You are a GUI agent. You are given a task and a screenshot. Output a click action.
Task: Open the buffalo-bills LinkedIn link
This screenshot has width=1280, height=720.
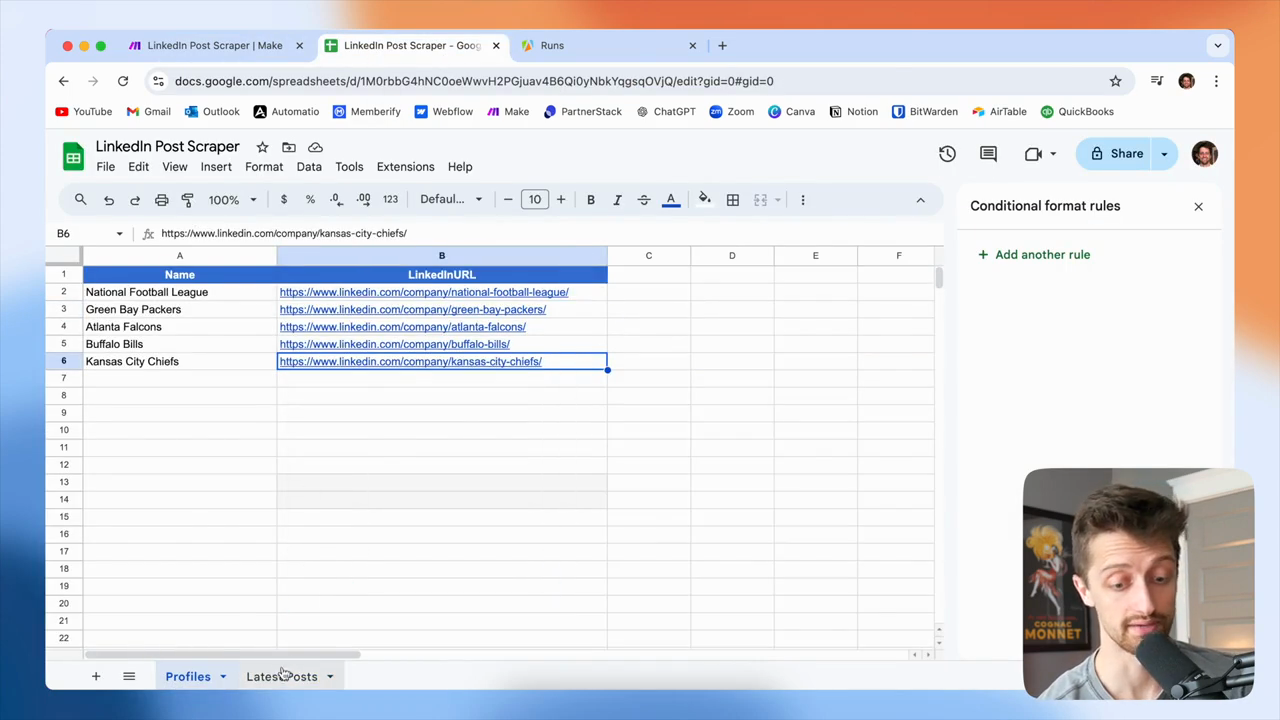[x=395, y=344]
